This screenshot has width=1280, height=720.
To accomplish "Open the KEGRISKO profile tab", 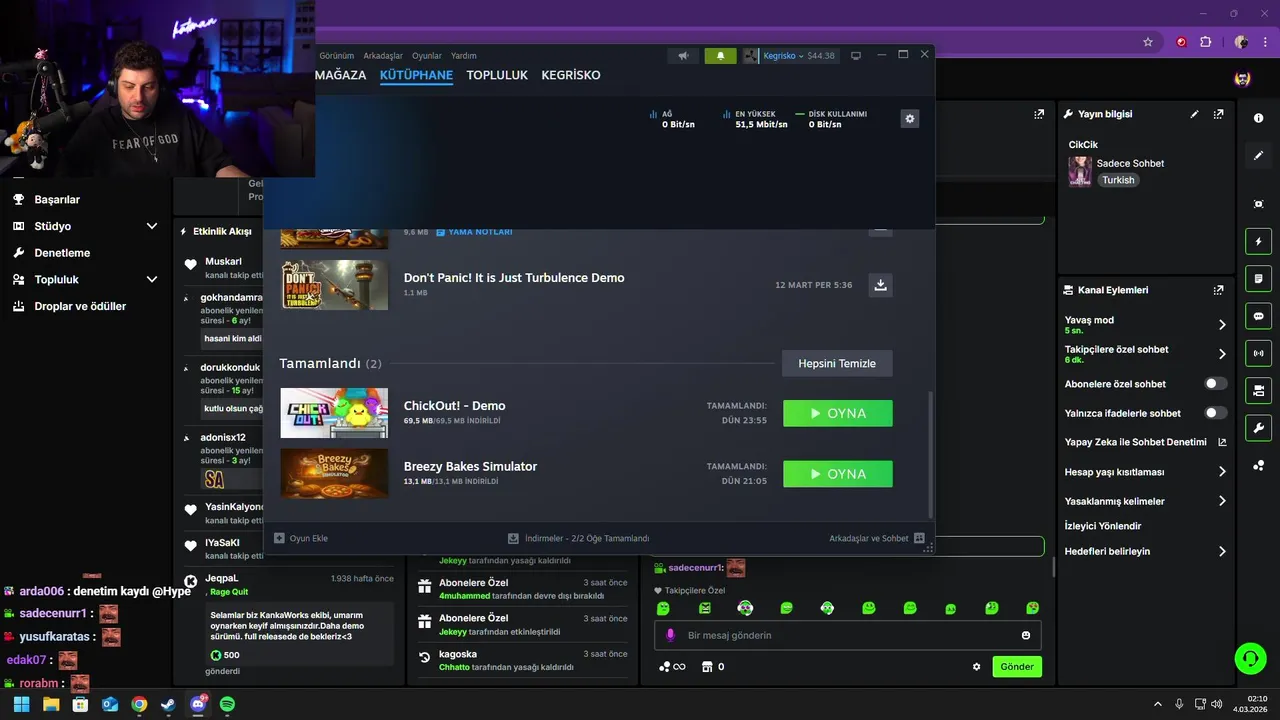I will pyautogui.click(x=571, y=75).
